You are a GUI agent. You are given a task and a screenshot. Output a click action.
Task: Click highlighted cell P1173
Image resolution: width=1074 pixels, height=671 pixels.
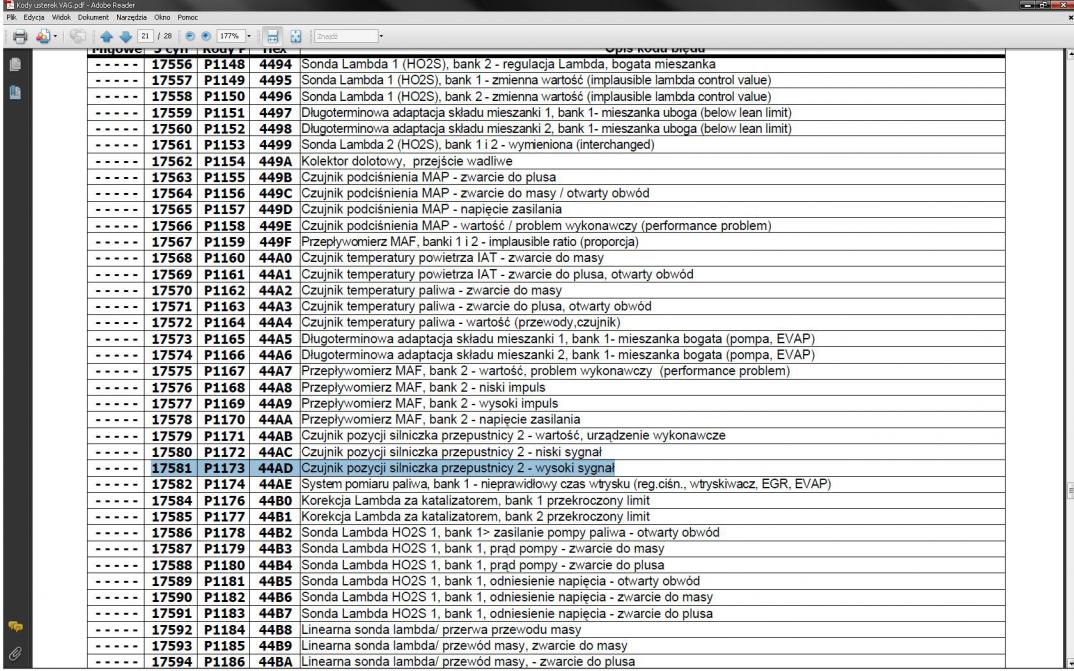[x=224, y=468]
